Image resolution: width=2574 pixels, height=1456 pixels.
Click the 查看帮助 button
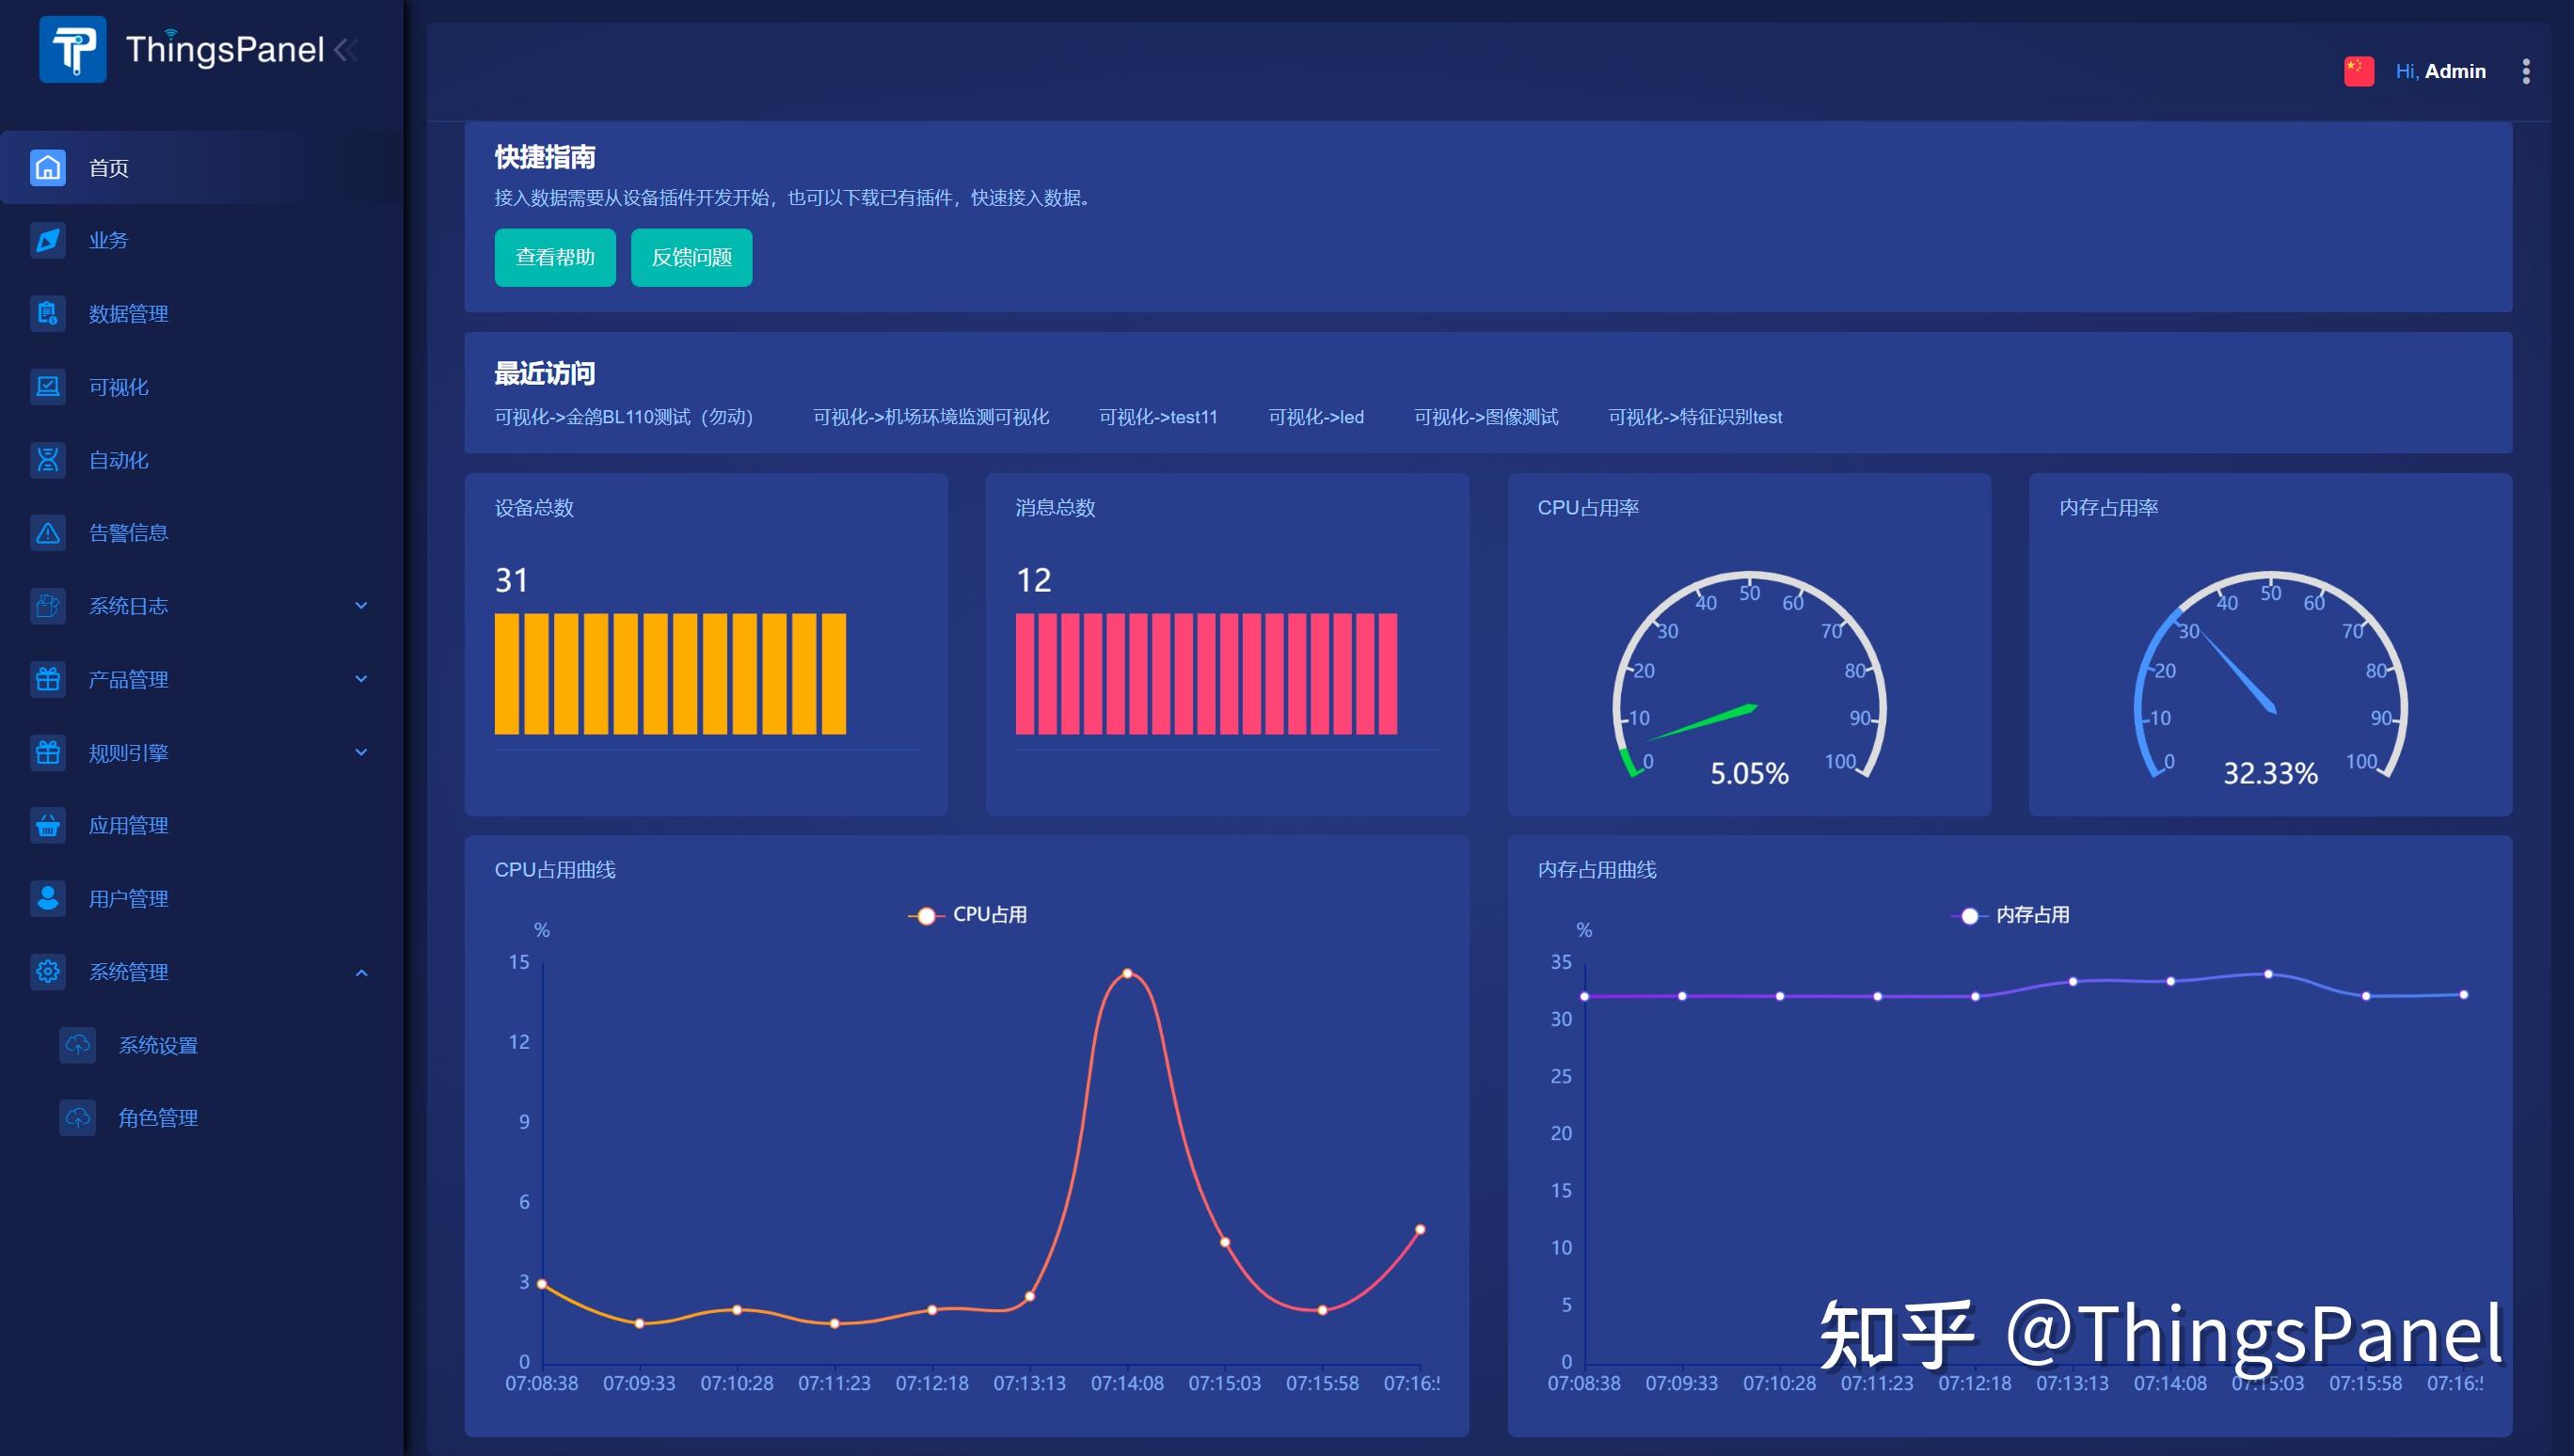point(555,257)
